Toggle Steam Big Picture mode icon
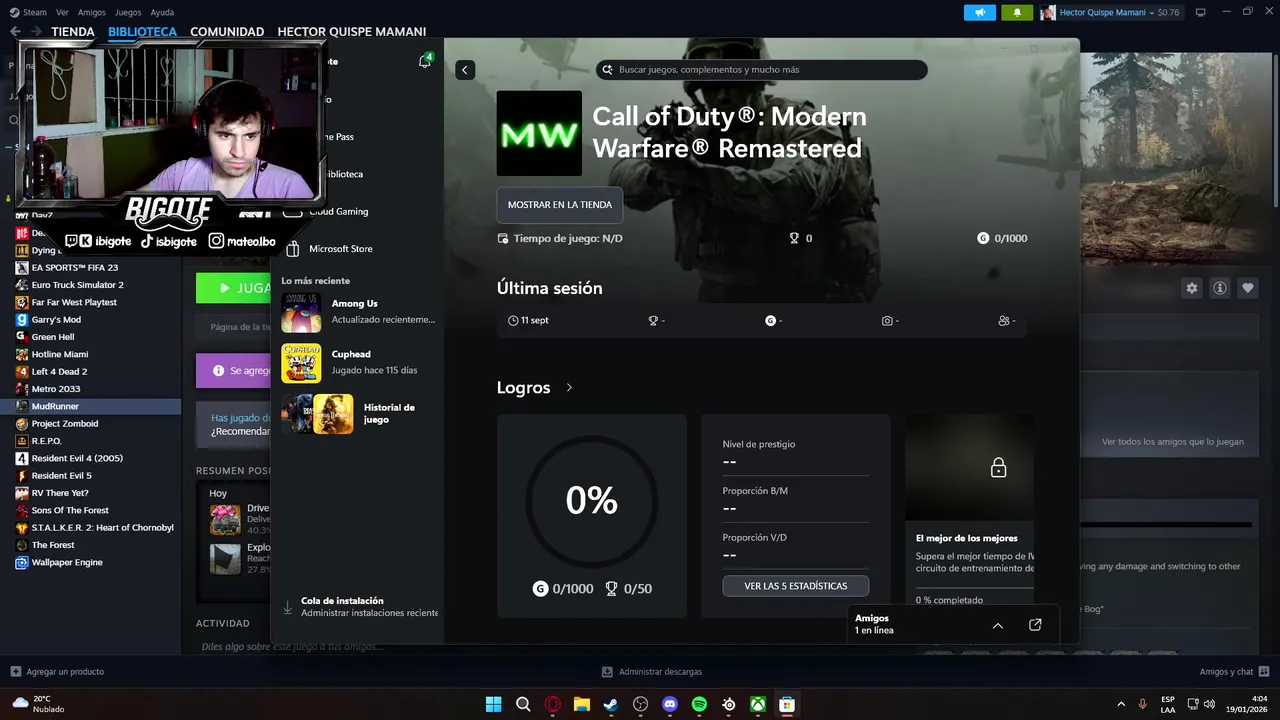The width and height of the screenshot is (1280, 720). tap(1201, 12)
